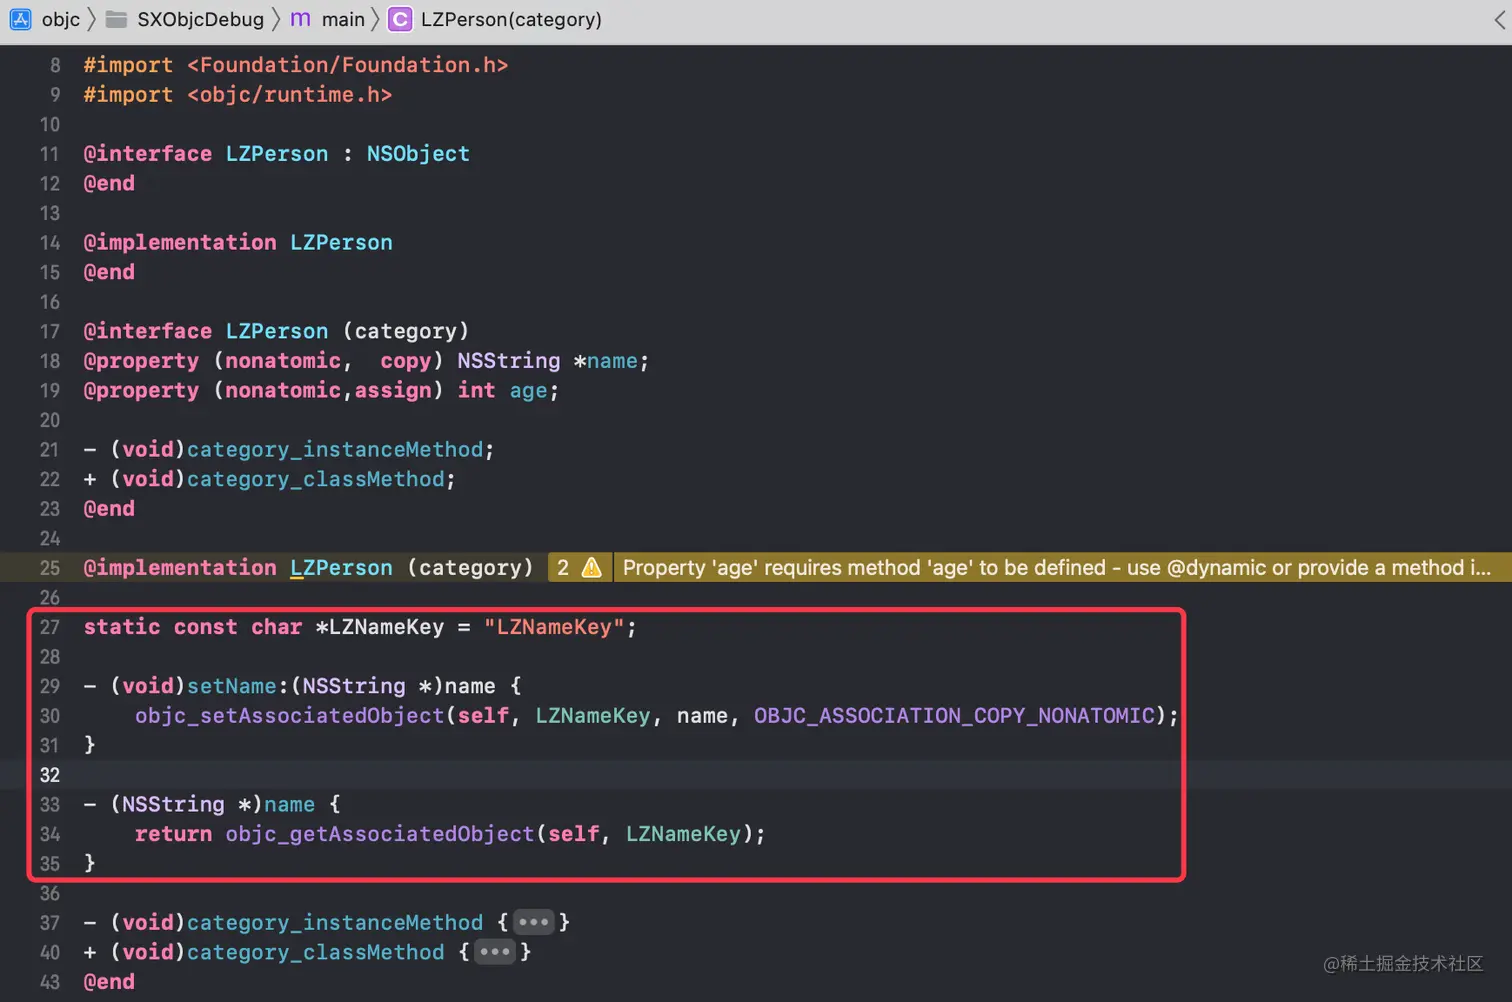
Task: Click the objc_getAssociatedObject function call
Action: tap(380, 834)
